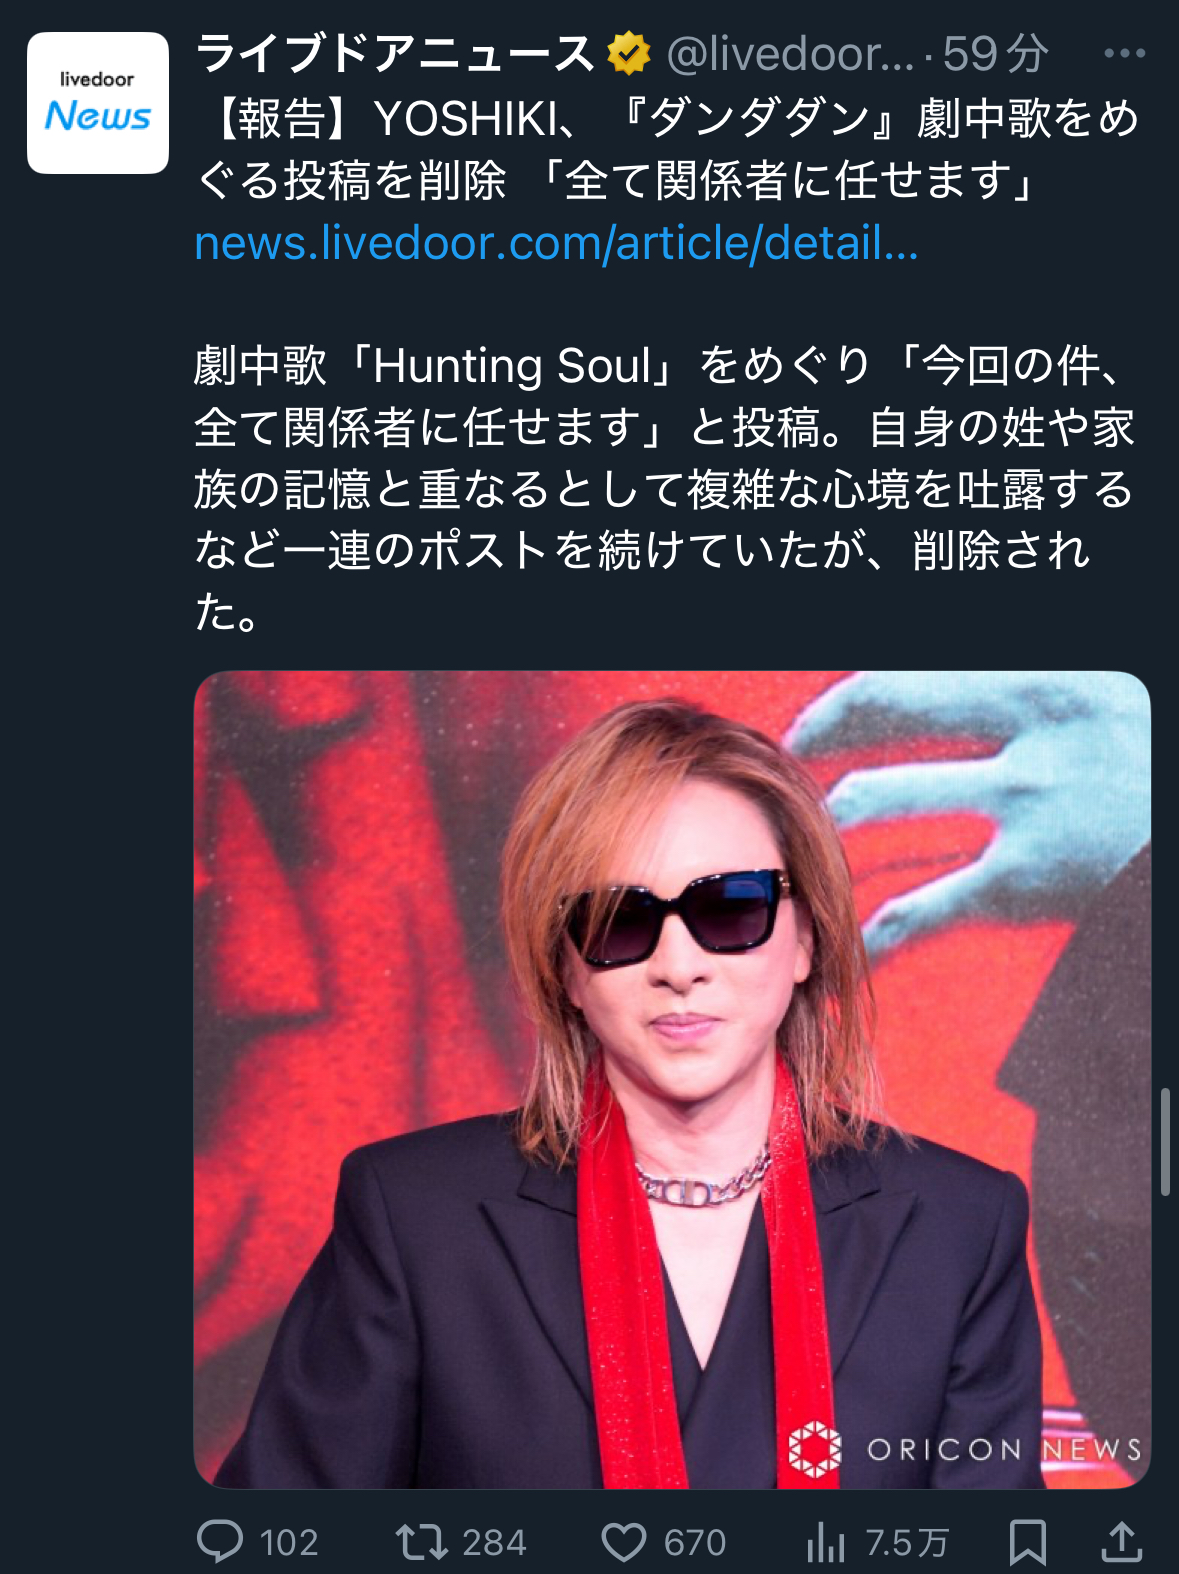Viewport: 1179px width, 1574px height.
Task: Like the post with heart icon
Action: pyautogui.click(x=624, y=1542)
